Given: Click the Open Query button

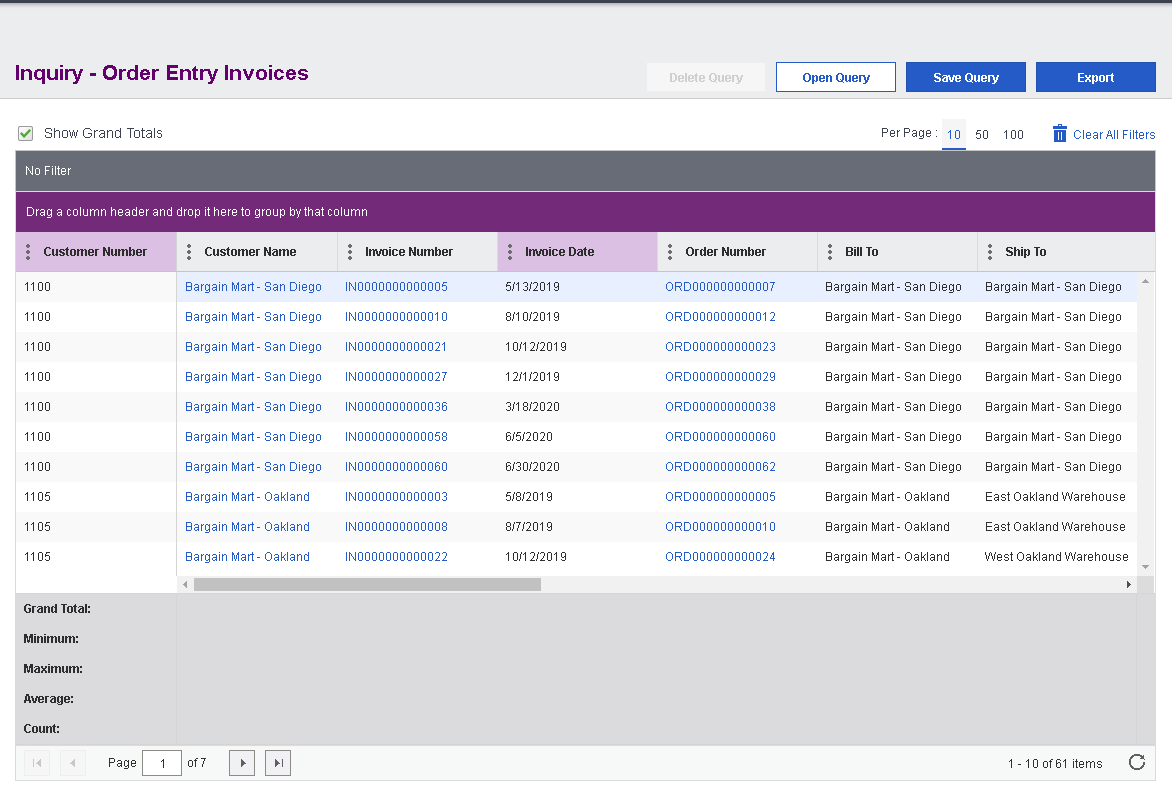Looking at the screenshot, I should pos(836,77).
